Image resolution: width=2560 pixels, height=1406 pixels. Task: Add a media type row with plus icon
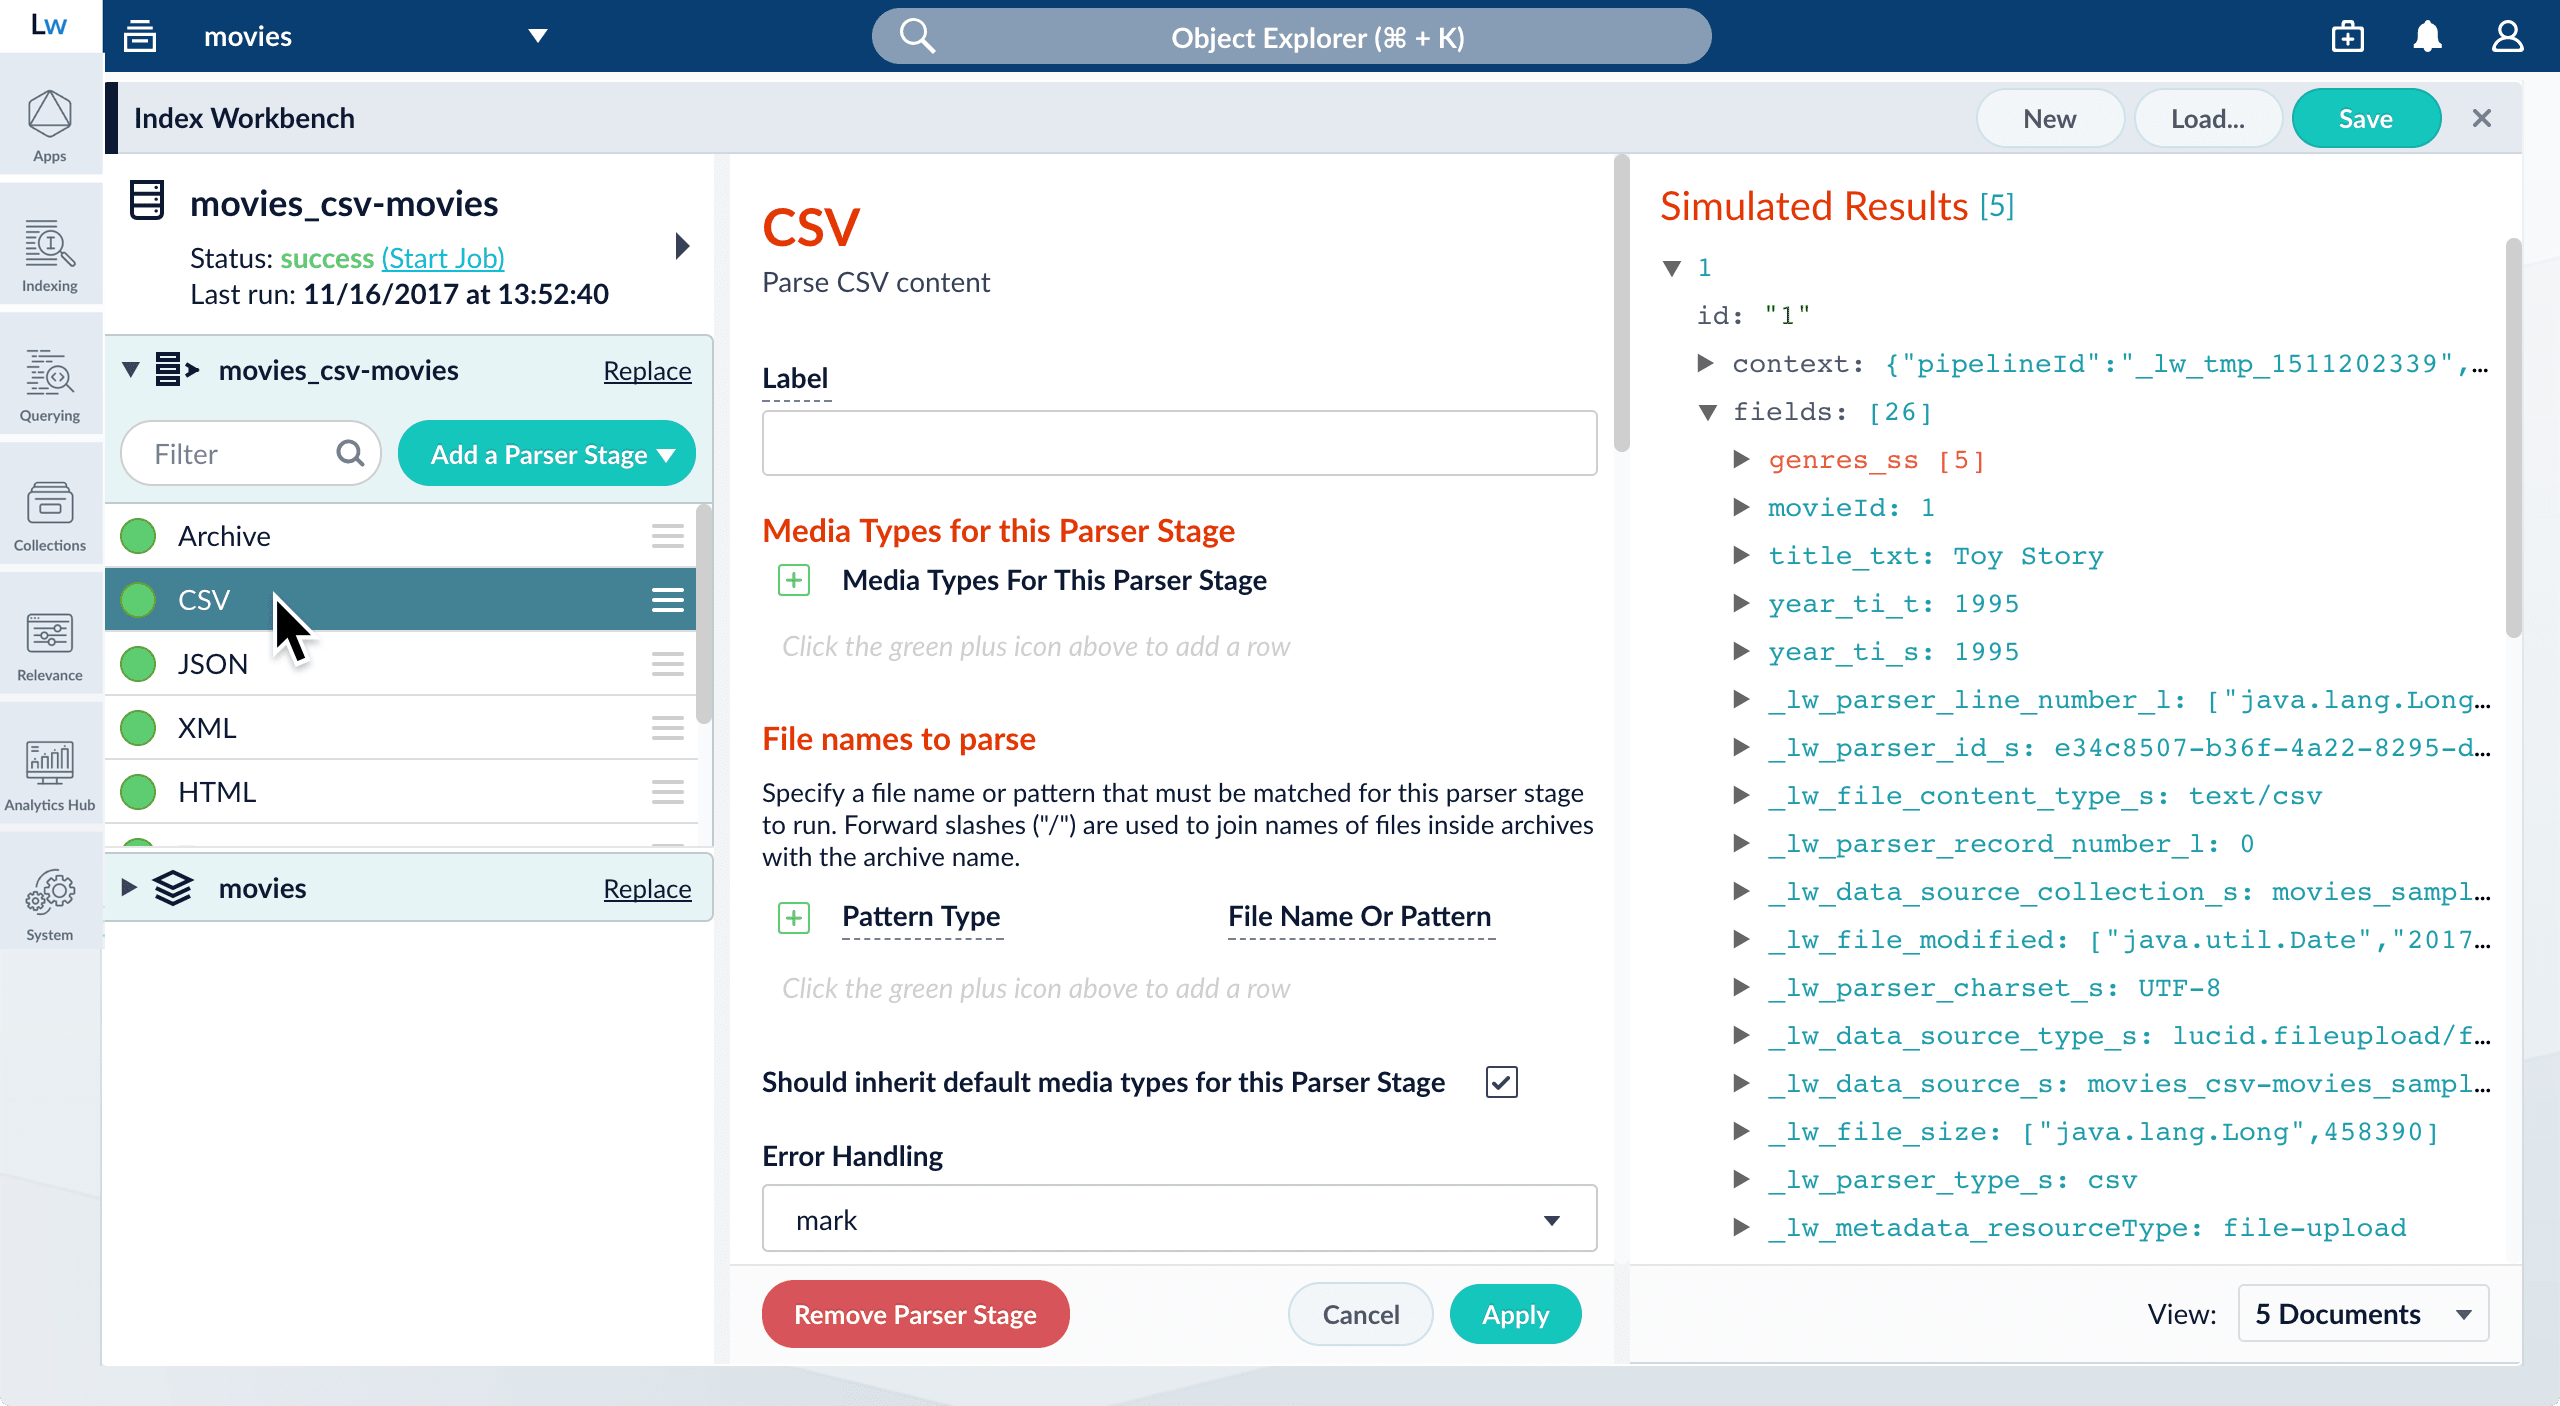coord(794,580)
